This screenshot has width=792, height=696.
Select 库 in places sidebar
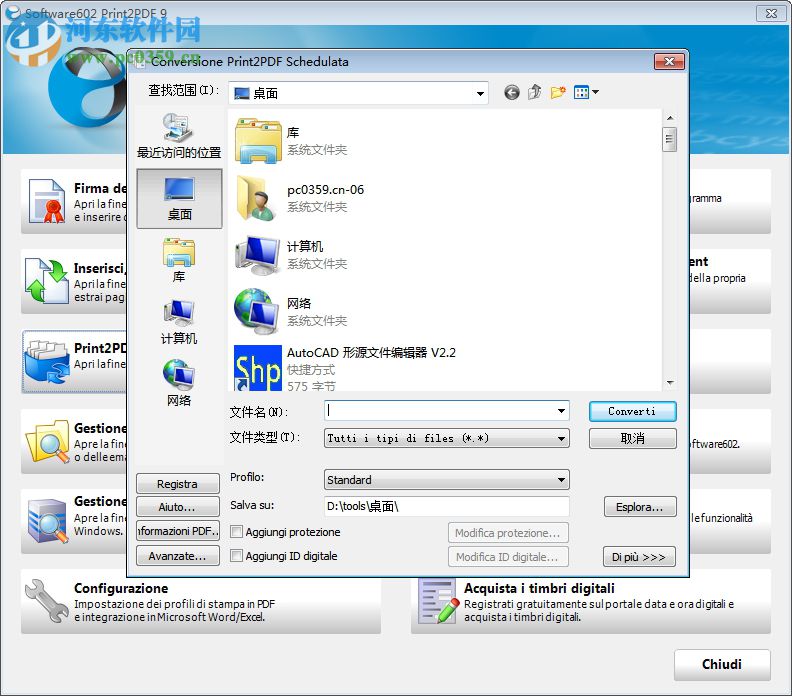pos(179,261)
